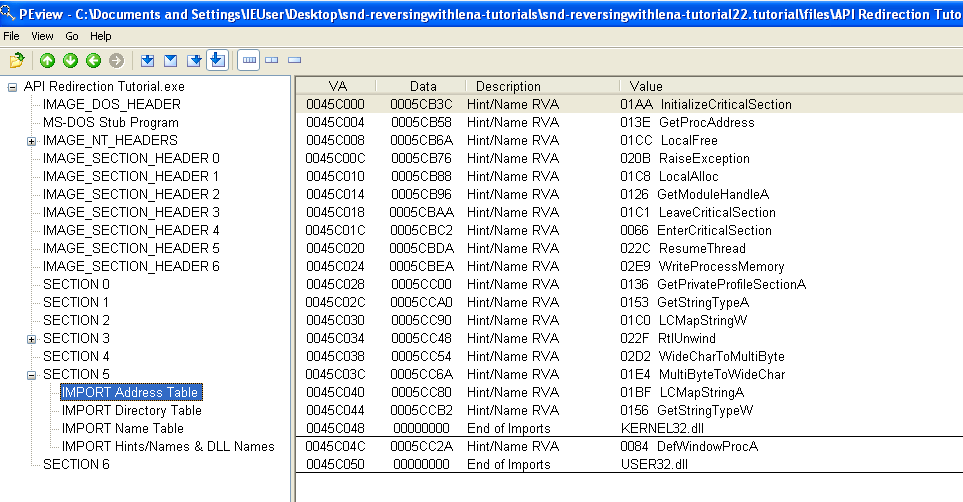Select IMAGE_SECTION_HEADER 1
The height and width of the screenshot is (502, 963).
click(x=131, y=176)
